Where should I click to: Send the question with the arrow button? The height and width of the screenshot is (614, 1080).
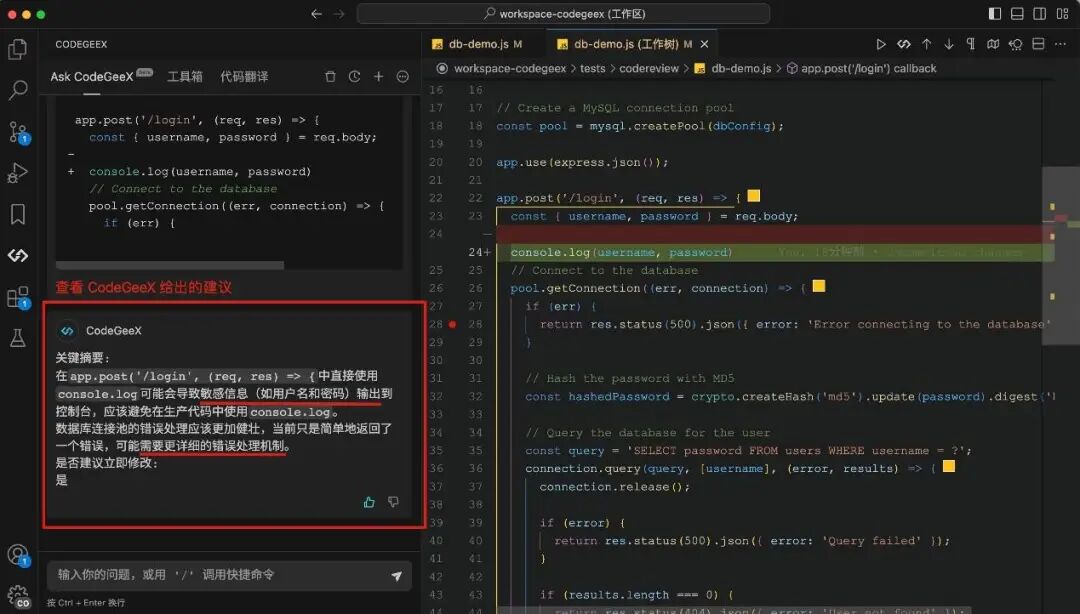click(x=397, y=575)
